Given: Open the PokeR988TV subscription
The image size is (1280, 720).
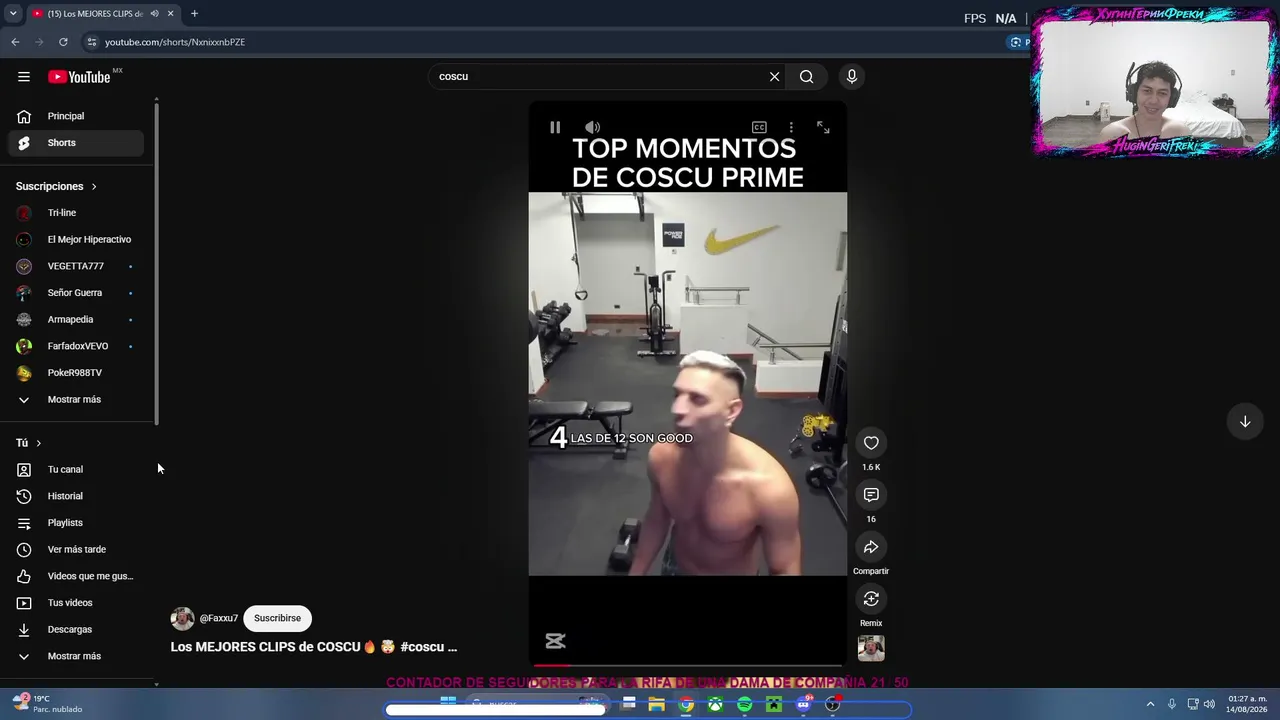Looking at the screenshot, I should 76,373.
